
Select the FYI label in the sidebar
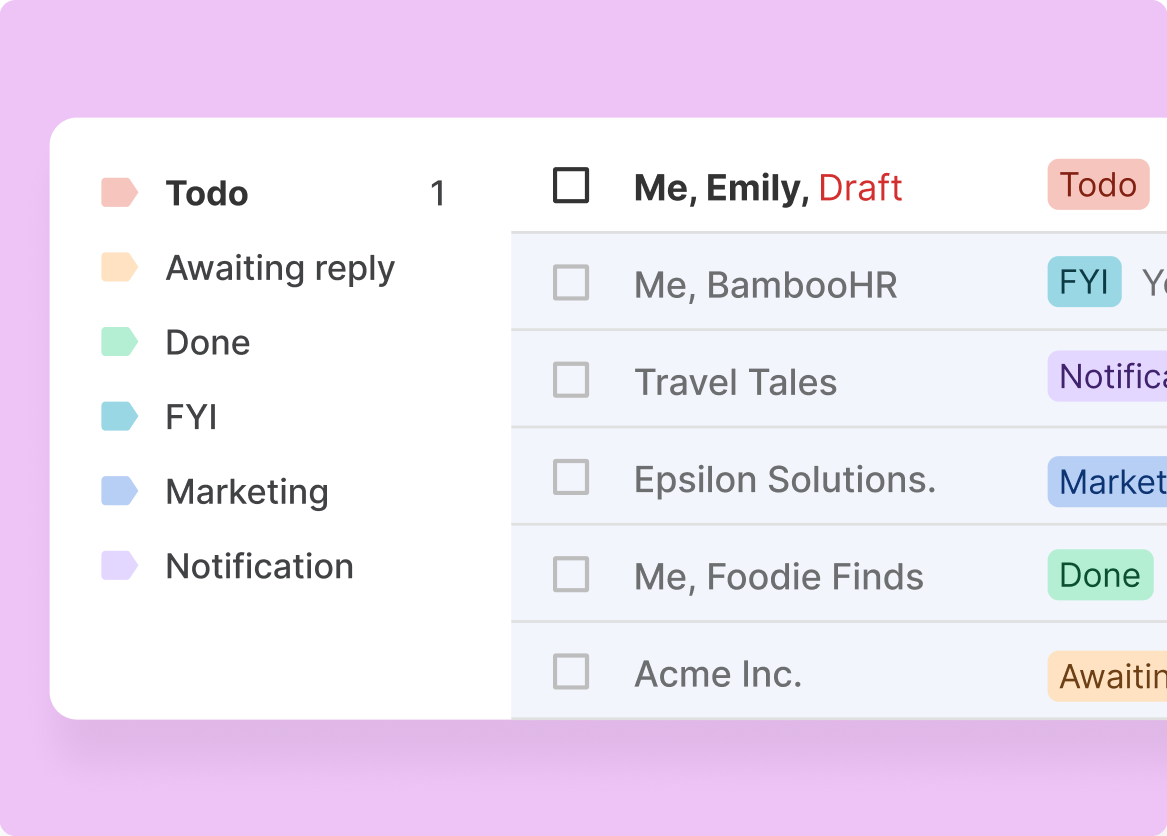click(x=192, y=416)
